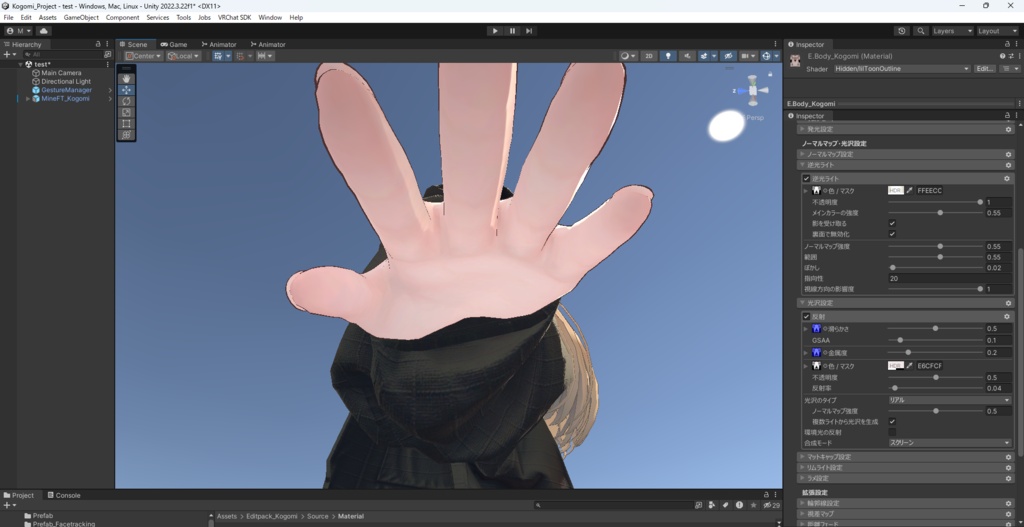
Task: Pick color with 逆光ライト eyedropper
Action: coord(909,191)
